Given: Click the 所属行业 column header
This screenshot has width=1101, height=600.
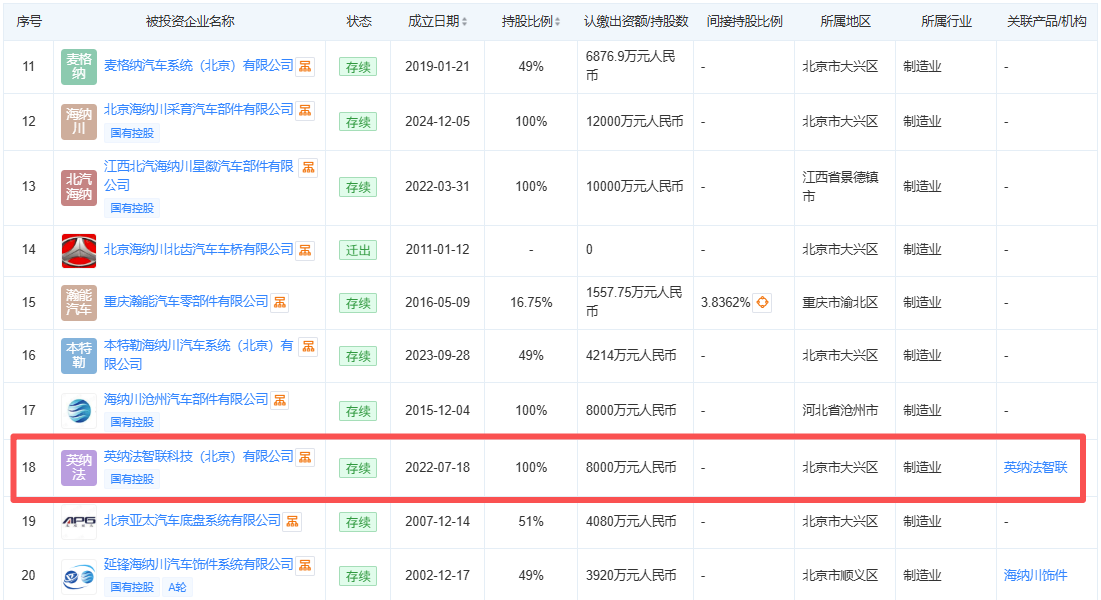Looking at the screenshot, I should pos(947,22).
